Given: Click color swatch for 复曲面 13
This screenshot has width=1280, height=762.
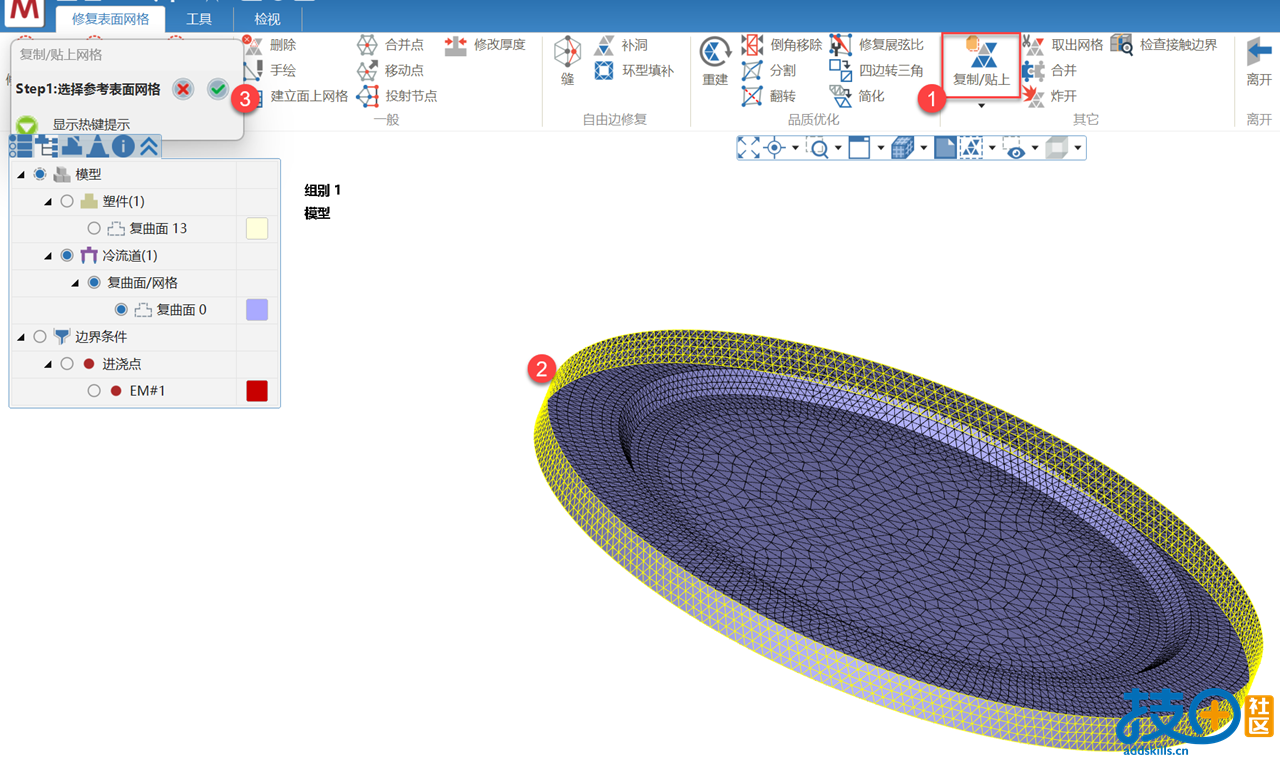Looking at the screenshot, I should coord(257,228).
